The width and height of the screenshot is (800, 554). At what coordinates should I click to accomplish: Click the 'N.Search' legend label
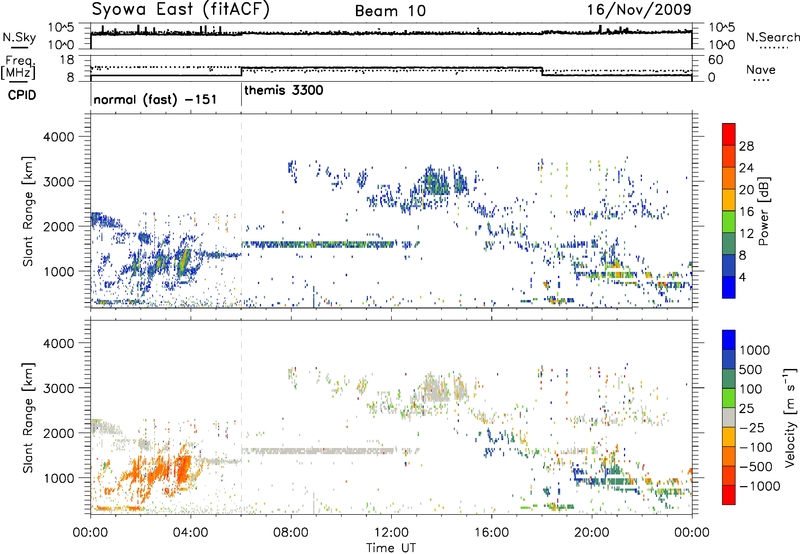click(772, 37)
